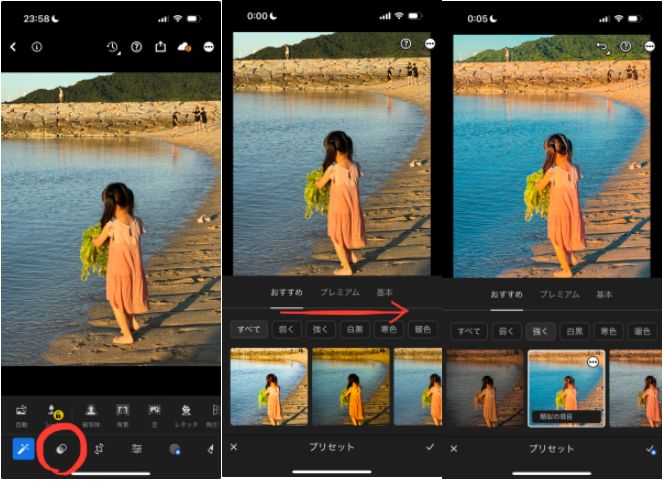Deselect the 強く filter on 0:05 screen
The height and width of the screenshot is (481, 663).
coord(540,331)
